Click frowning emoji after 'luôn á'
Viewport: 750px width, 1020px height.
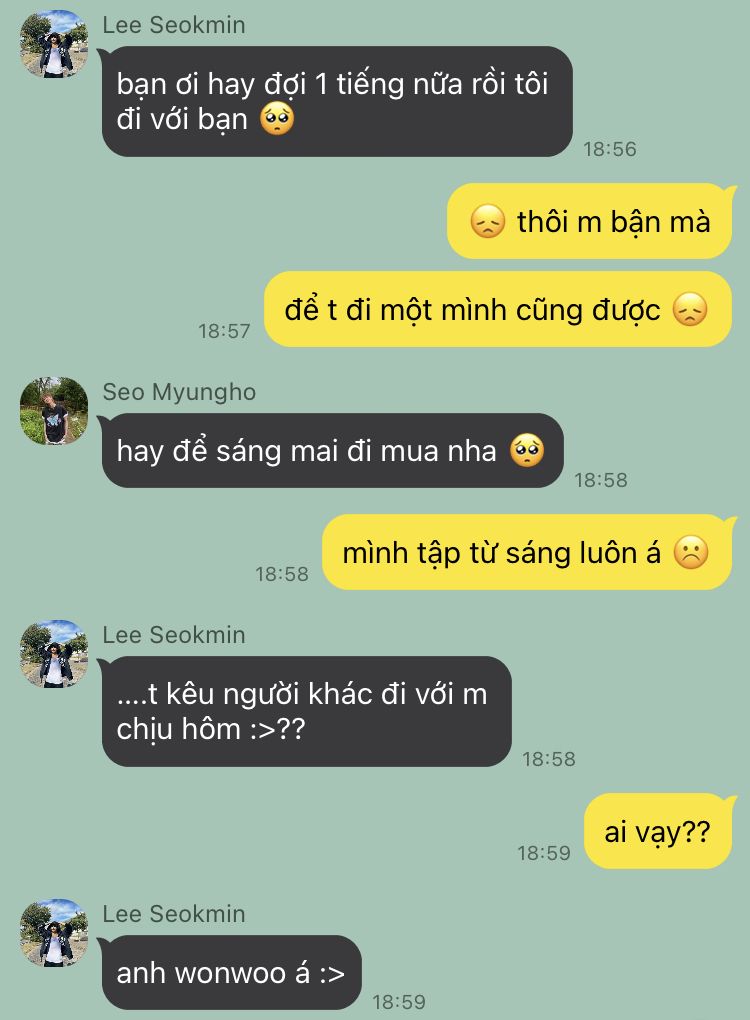coord(691,552)
